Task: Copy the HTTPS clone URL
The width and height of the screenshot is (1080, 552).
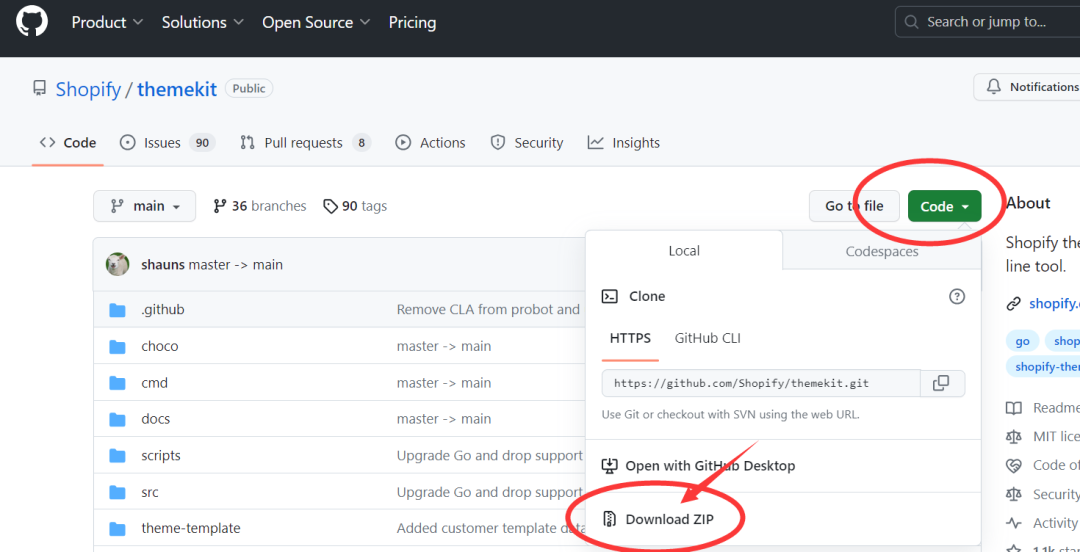Action: tap(941, 383)
